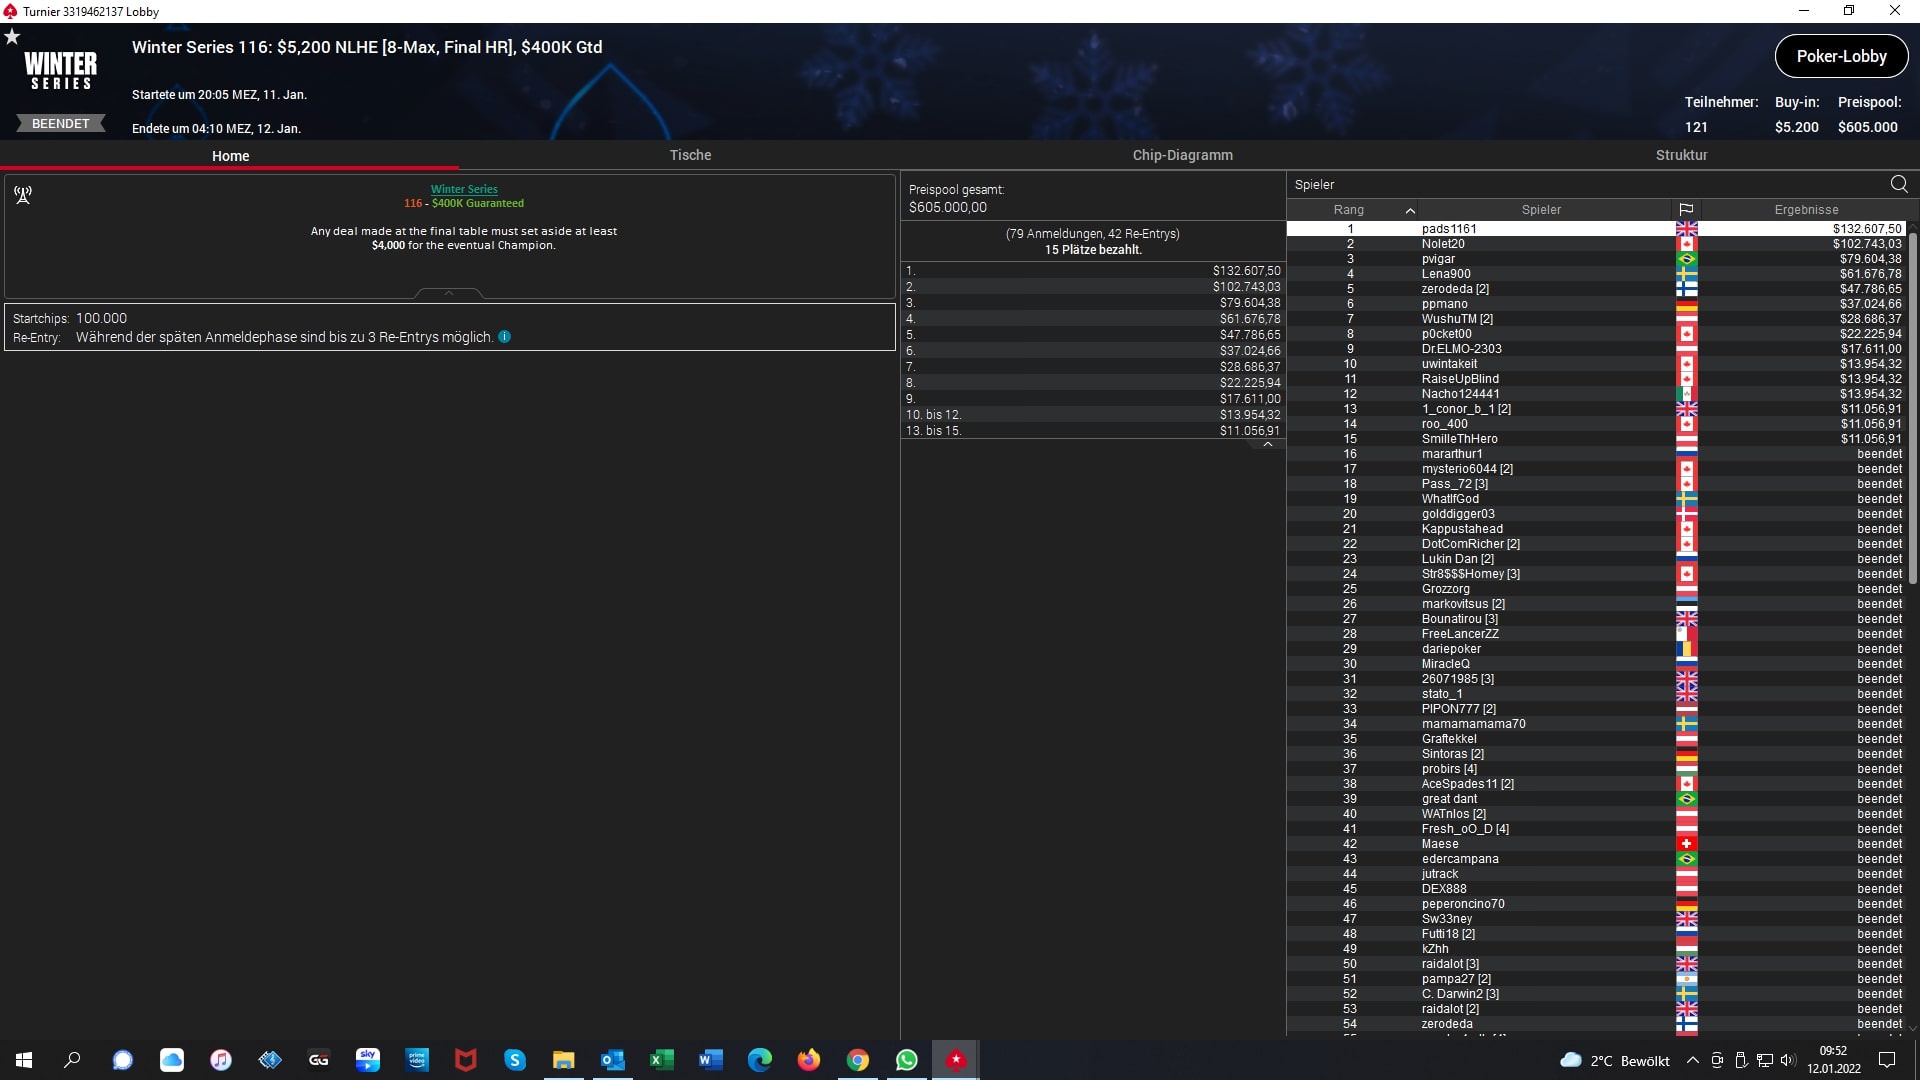The image size is (1920, 1080).
Task: Launch Excel from the taskbar
Action: [x=662, y=1060]
